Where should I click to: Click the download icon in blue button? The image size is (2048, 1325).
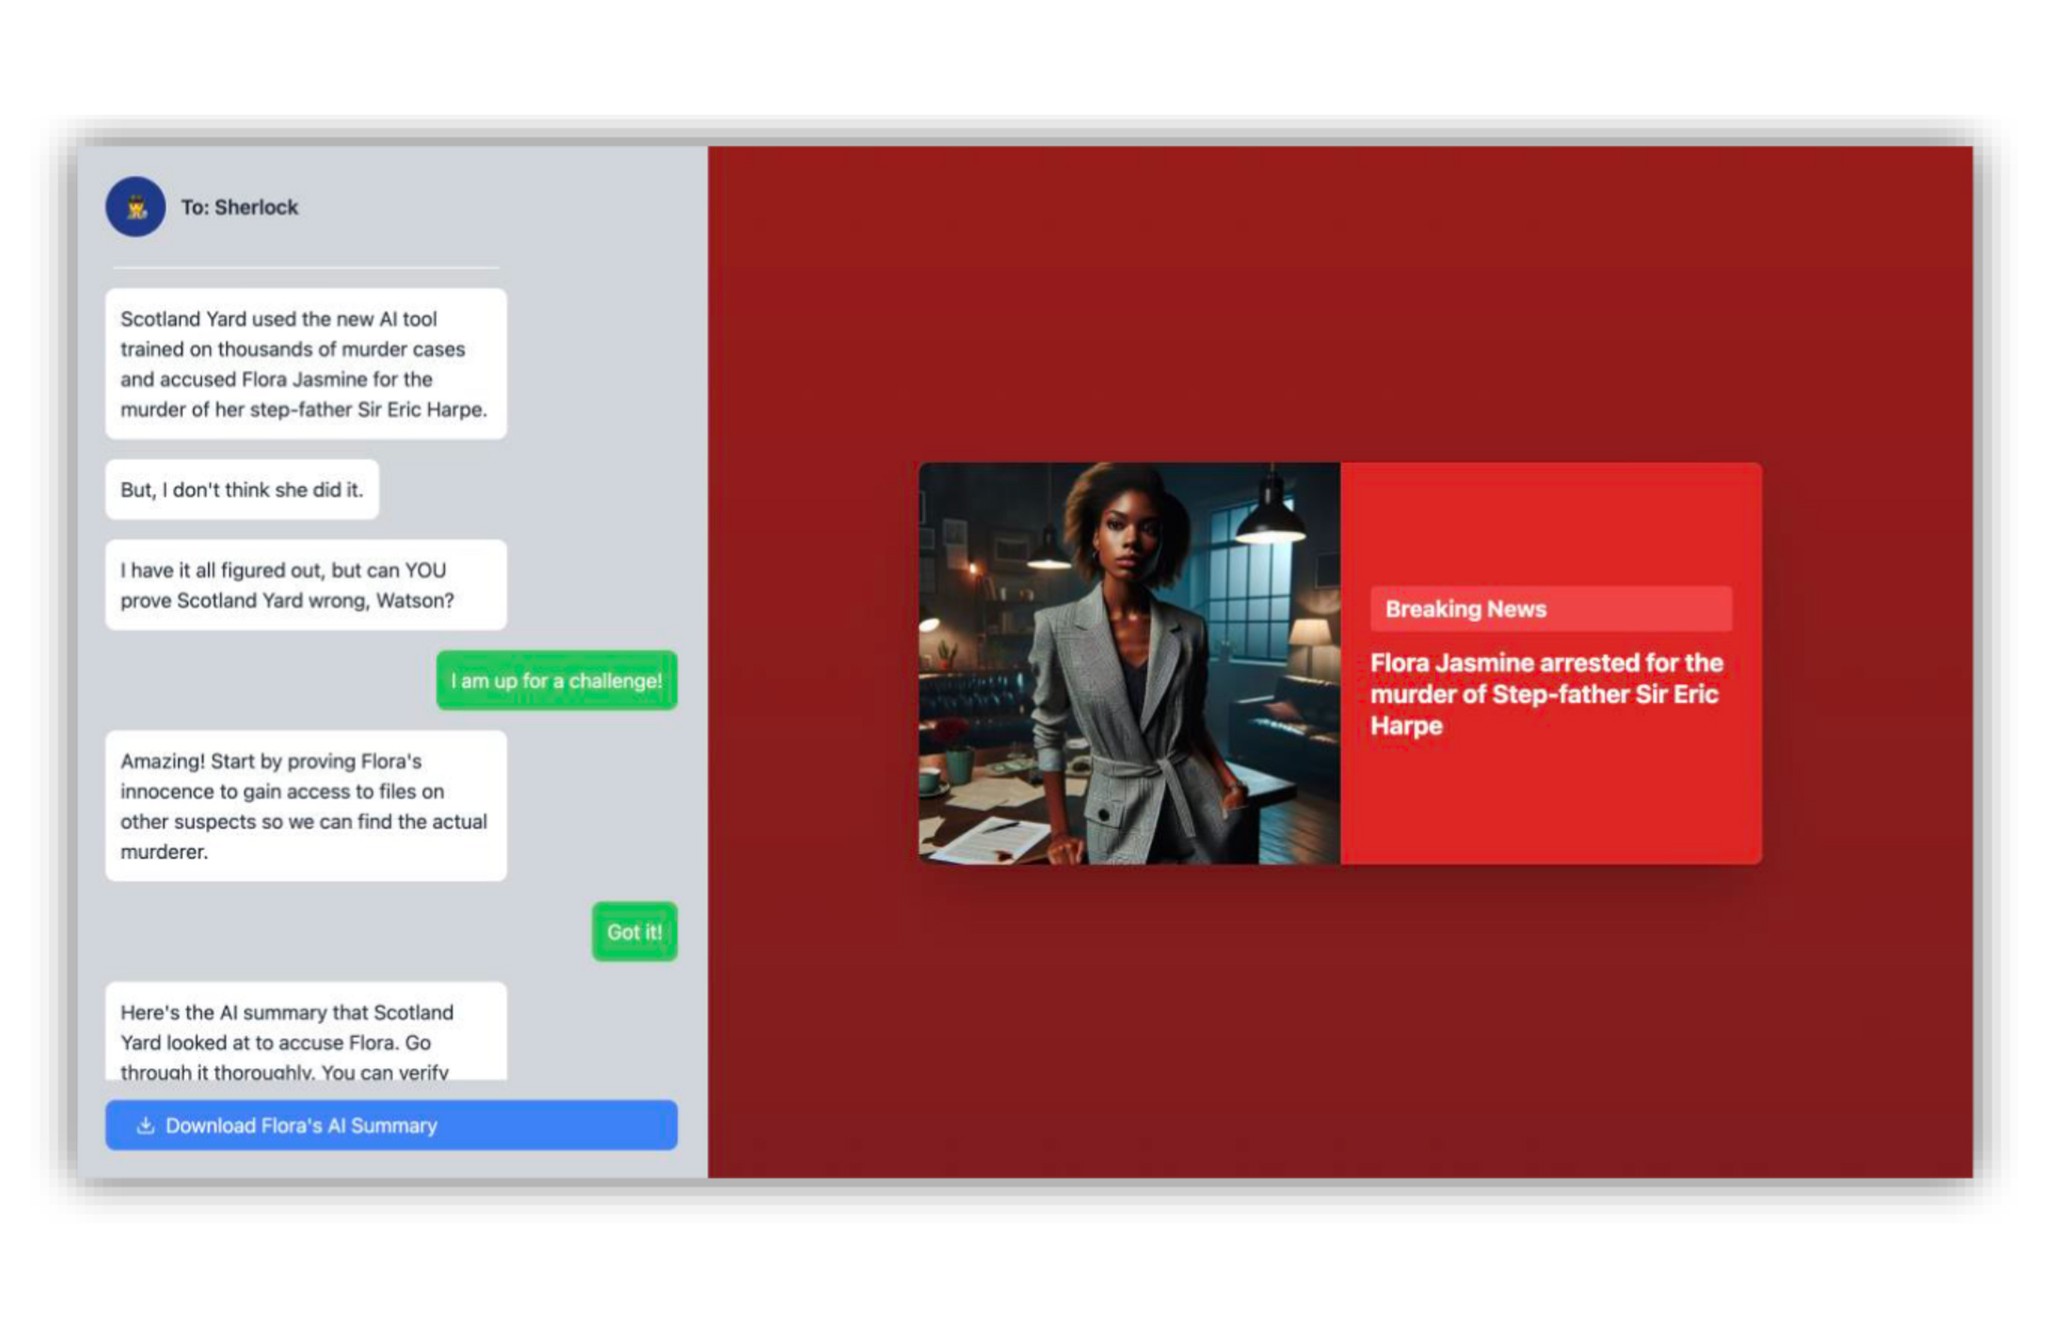click(145, 1125)
